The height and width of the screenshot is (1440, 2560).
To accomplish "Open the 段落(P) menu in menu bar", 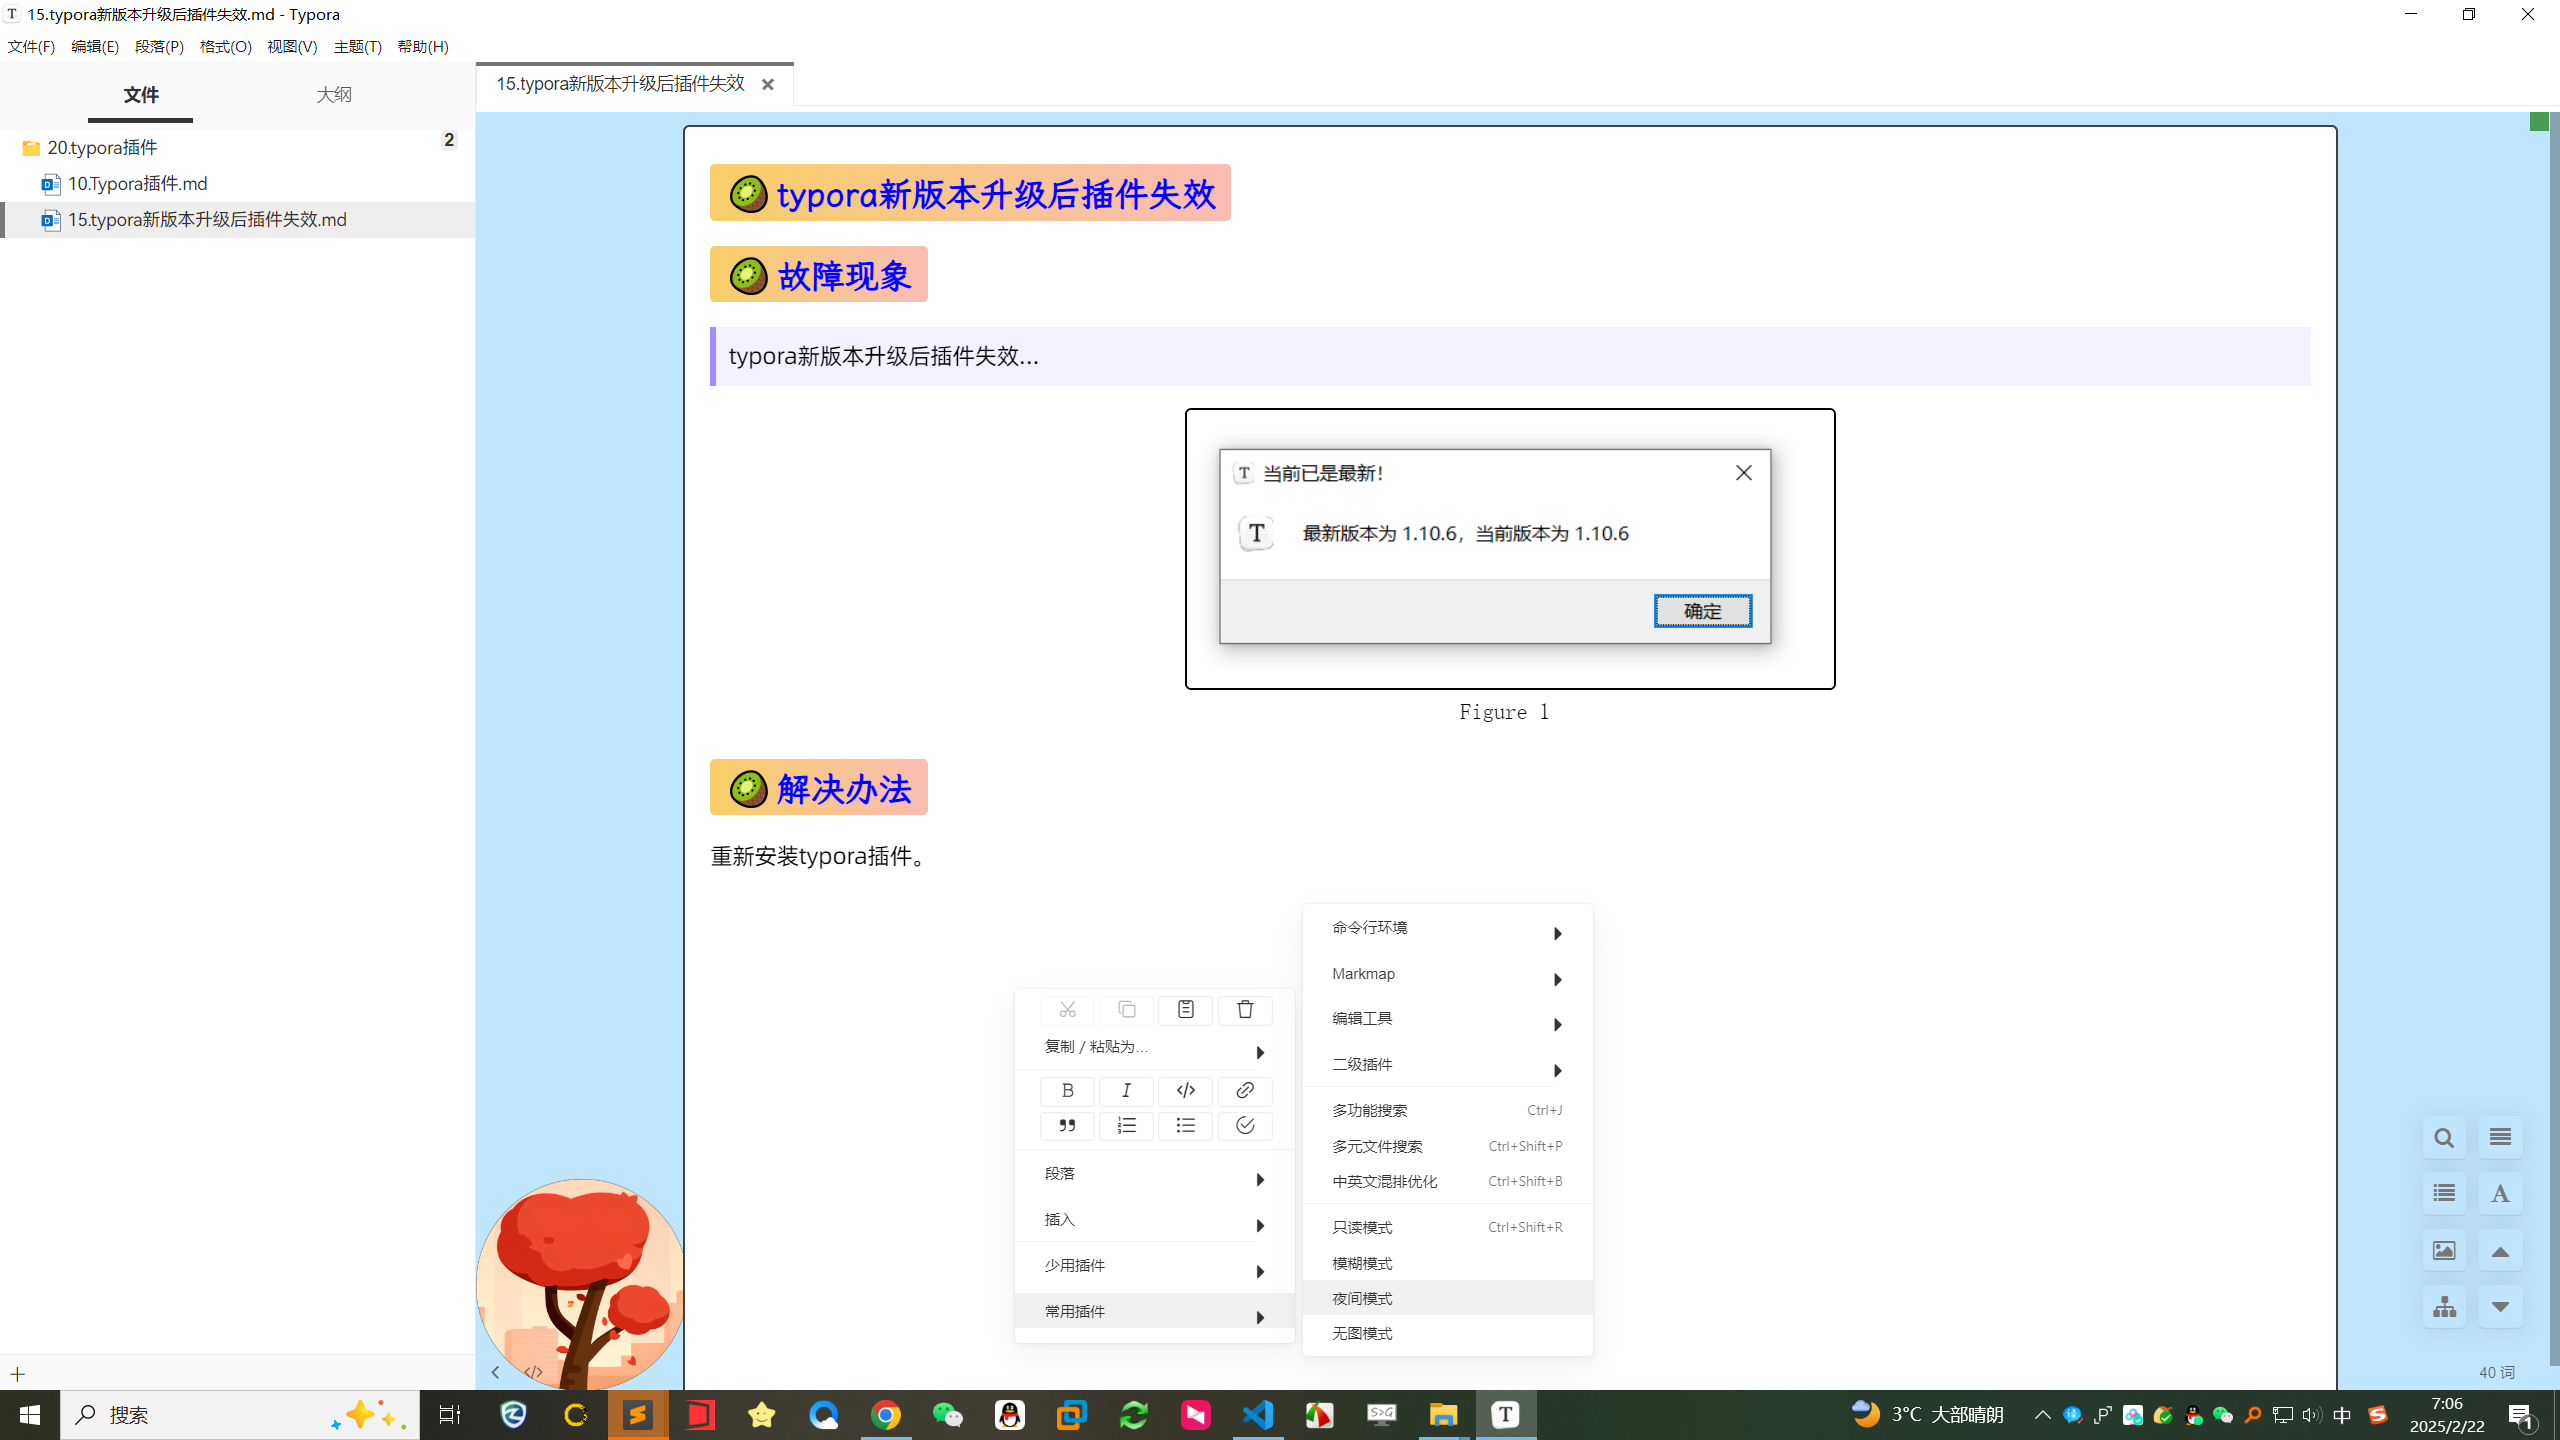I will coord(159,46).
